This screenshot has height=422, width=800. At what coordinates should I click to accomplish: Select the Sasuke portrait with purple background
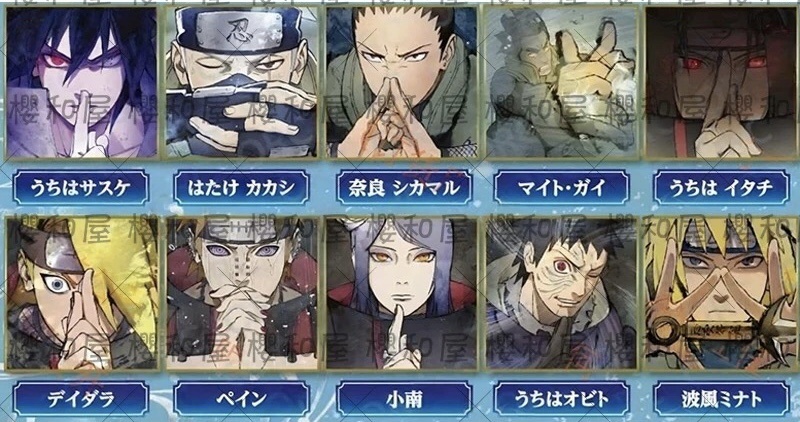81,82
